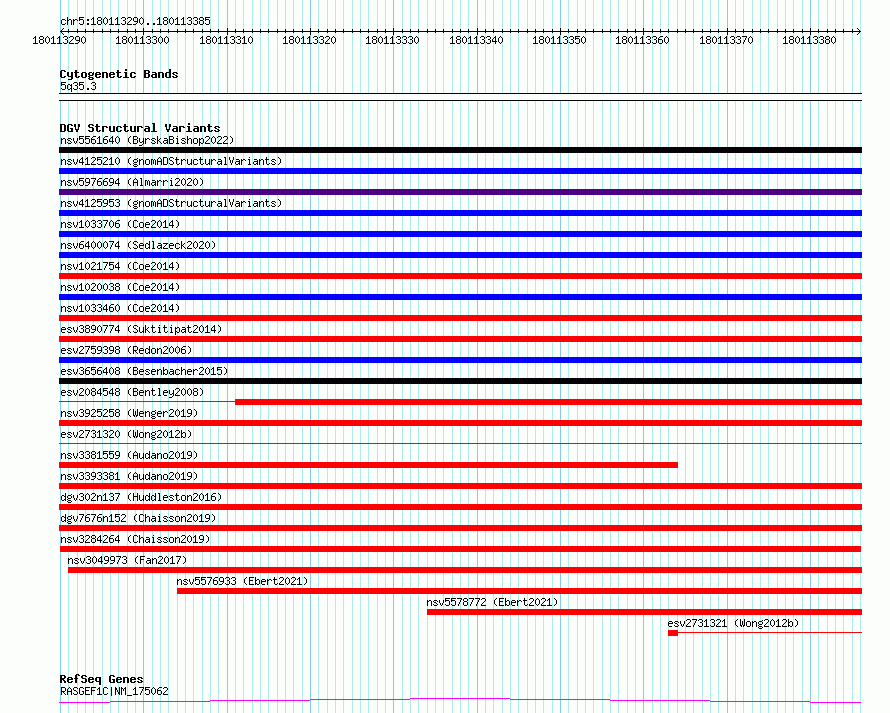Click ruler position 180113330

pyautogui.click(x=392, y=41)
